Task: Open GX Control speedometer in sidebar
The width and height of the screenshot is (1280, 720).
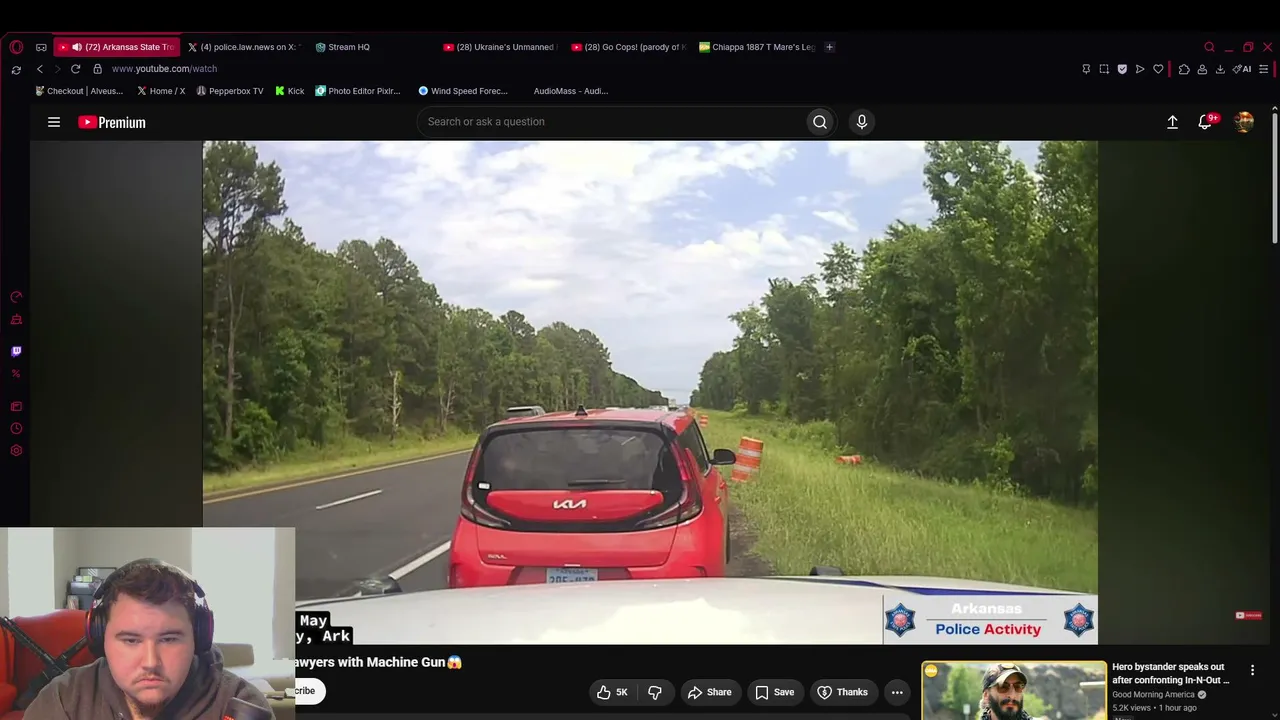Action: [x=16, y=297]
